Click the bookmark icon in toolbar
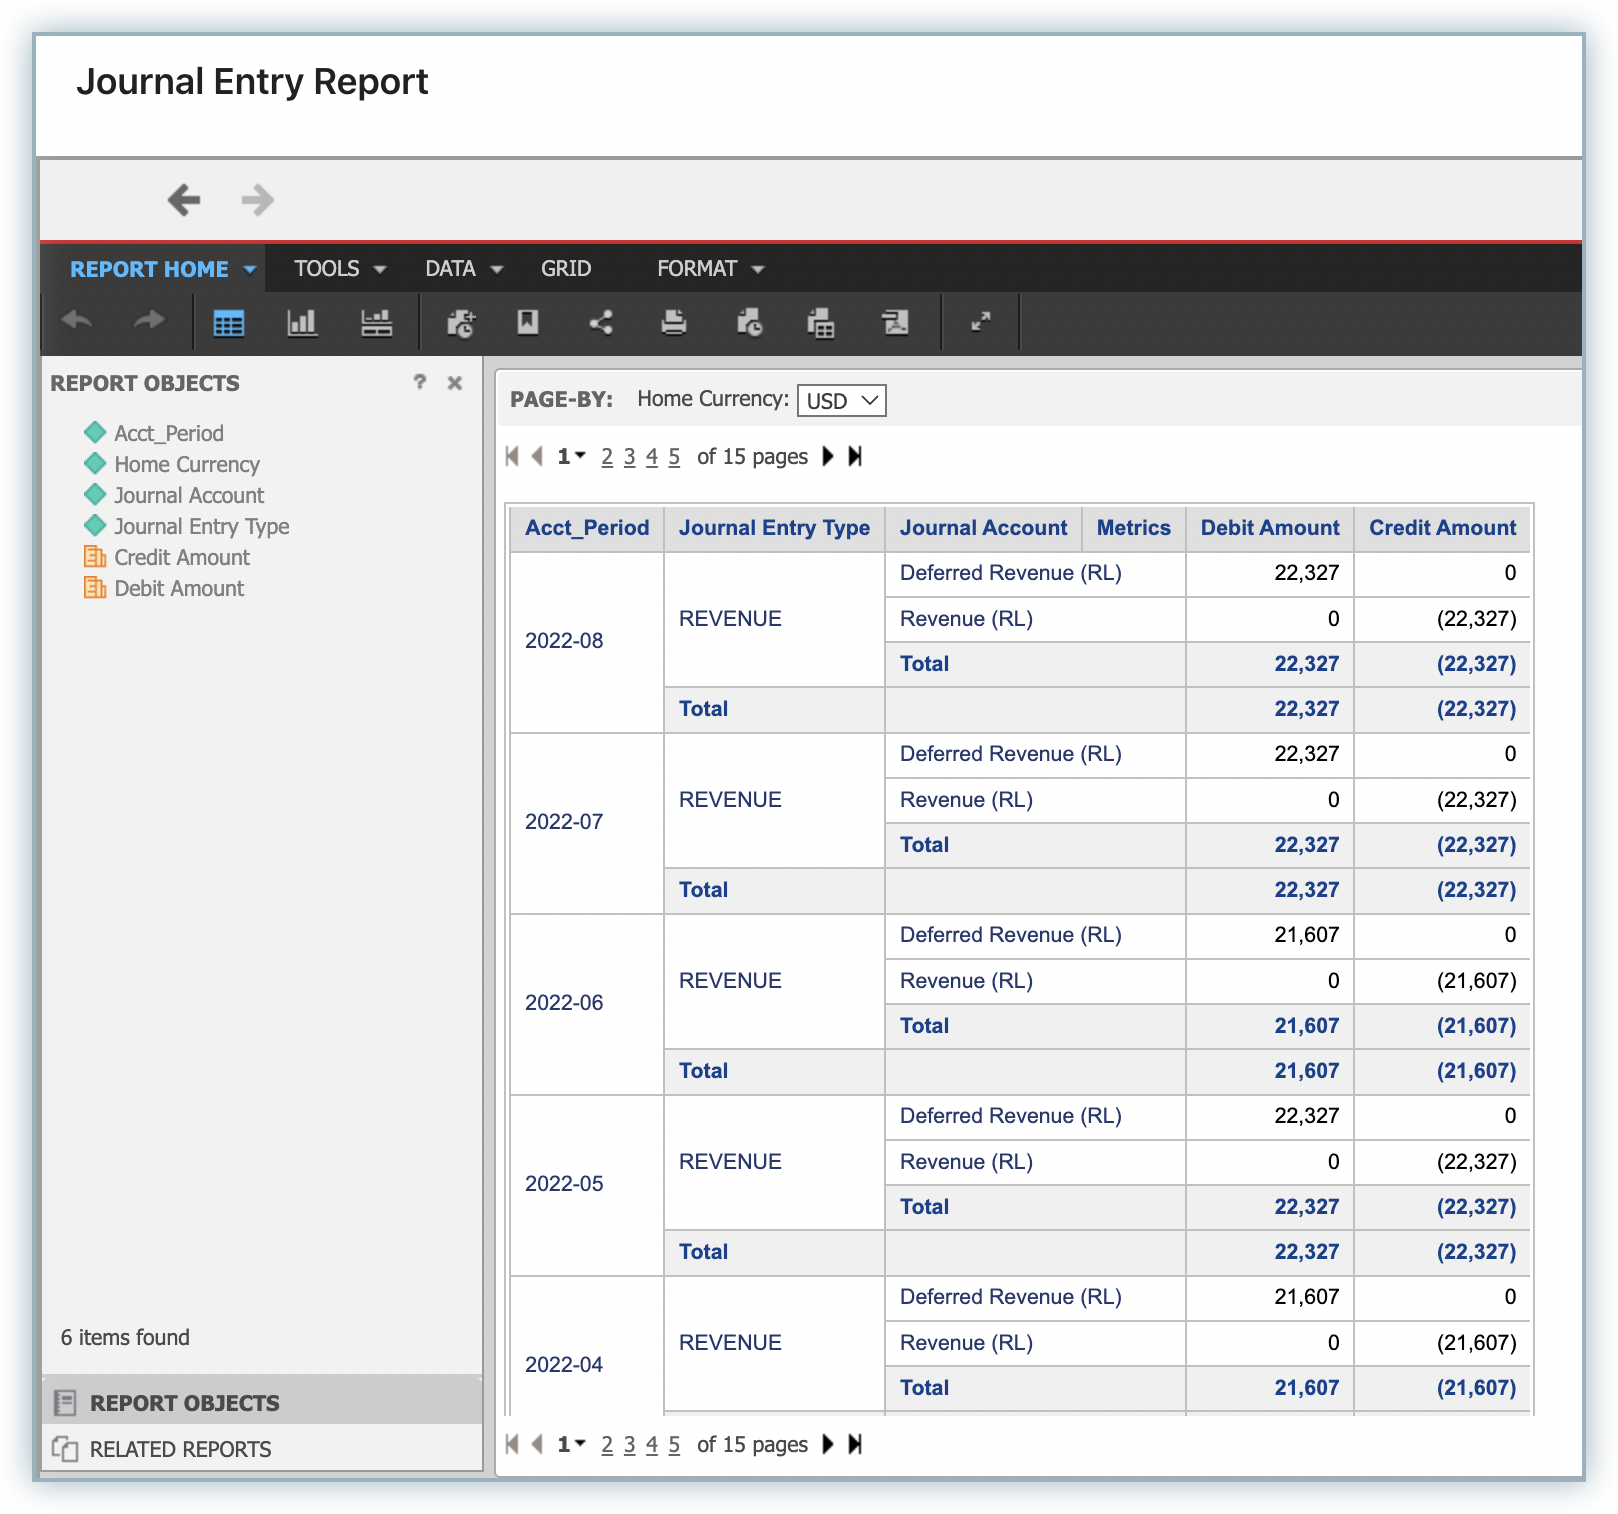The height and width of the screenshot is (1514, 1618). pyautogui.click(x=528, y=323)
